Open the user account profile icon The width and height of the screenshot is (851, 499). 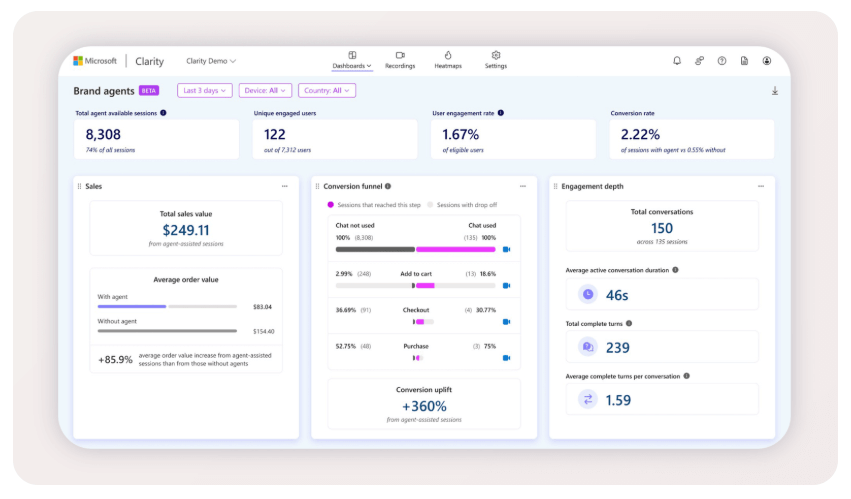[x=767, y=61]
